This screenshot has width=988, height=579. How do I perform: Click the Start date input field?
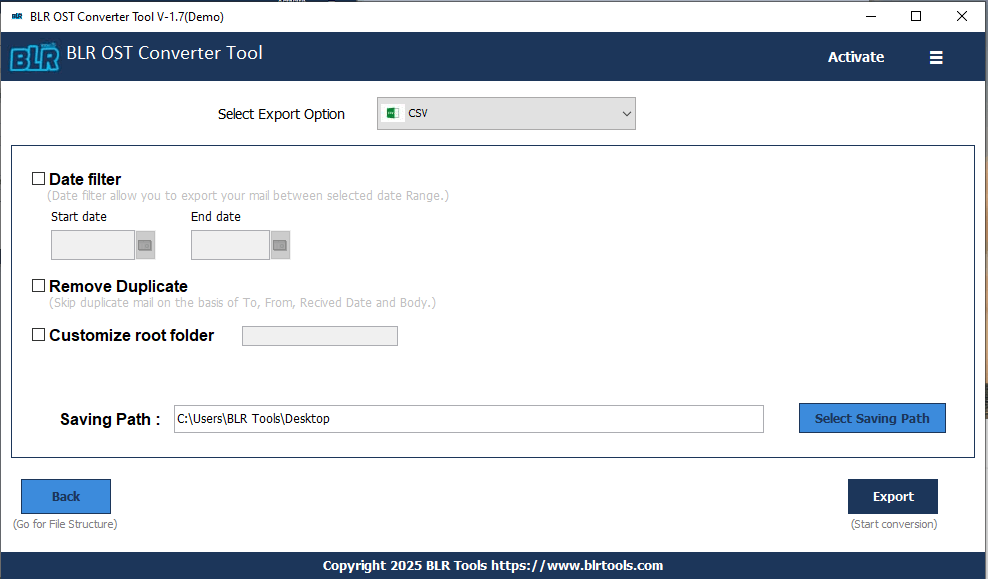click(92, 244)
